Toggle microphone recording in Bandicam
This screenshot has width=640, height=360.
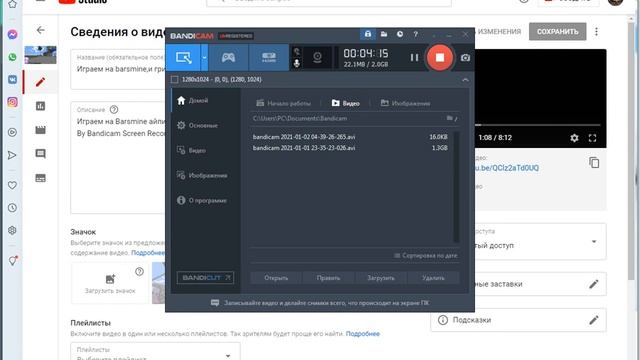point(297,64)
